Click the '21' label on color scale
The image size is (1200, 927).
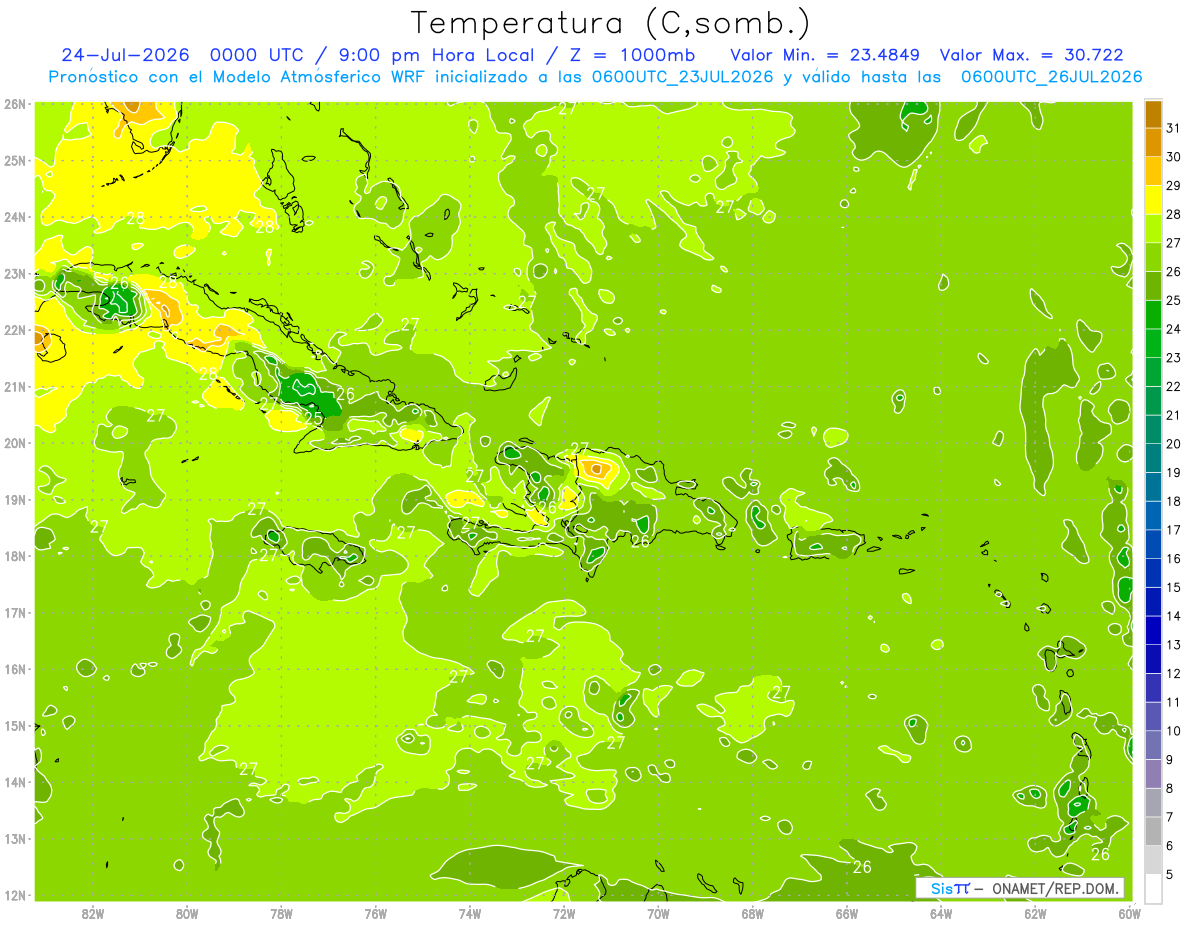tap(1174, 415)
